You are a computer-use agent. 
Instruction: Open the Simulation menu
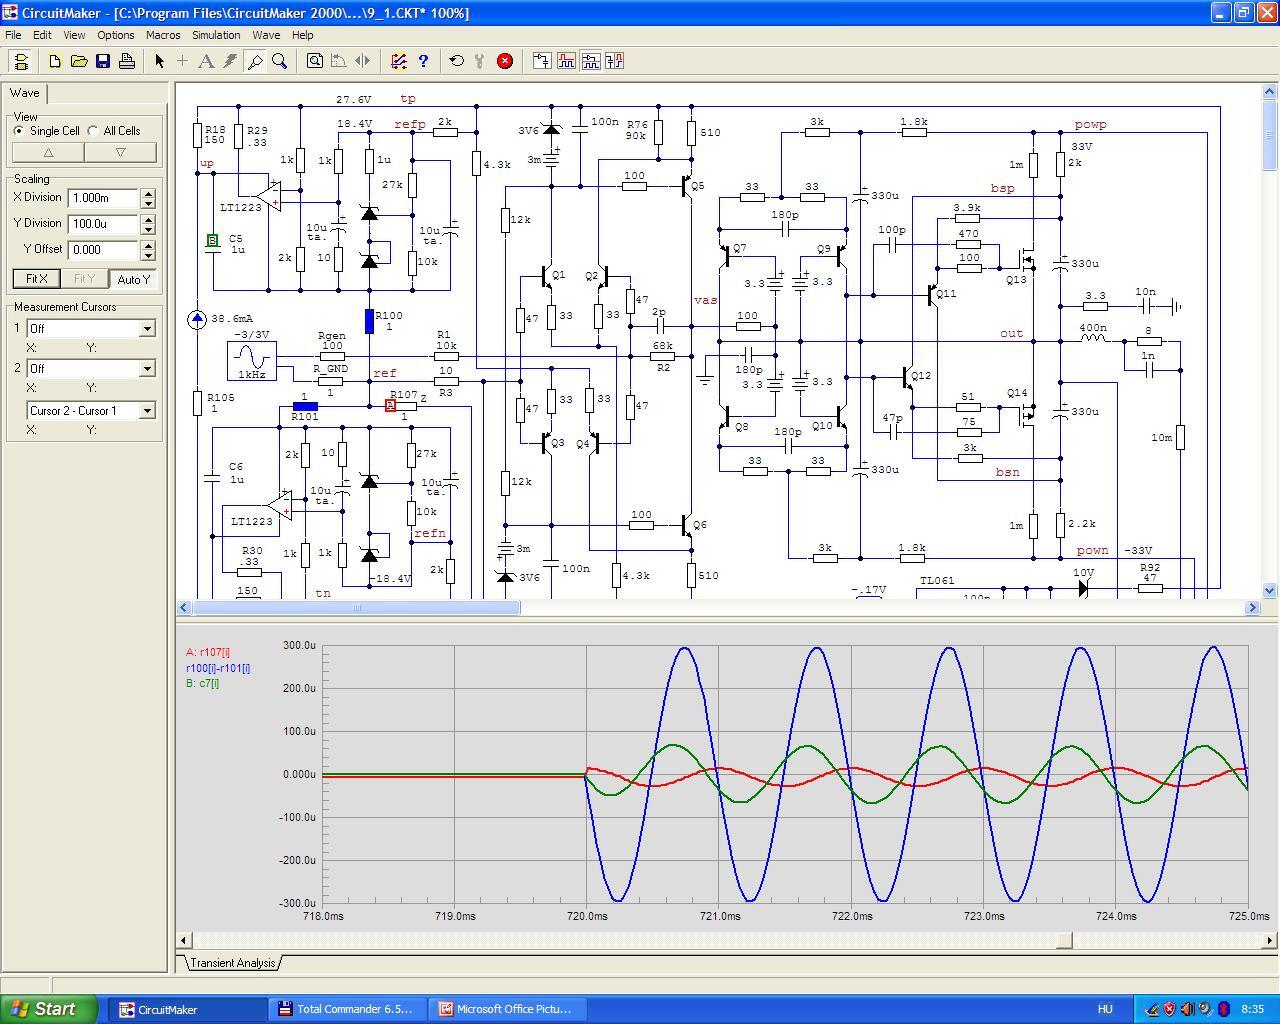click(216, 35)
